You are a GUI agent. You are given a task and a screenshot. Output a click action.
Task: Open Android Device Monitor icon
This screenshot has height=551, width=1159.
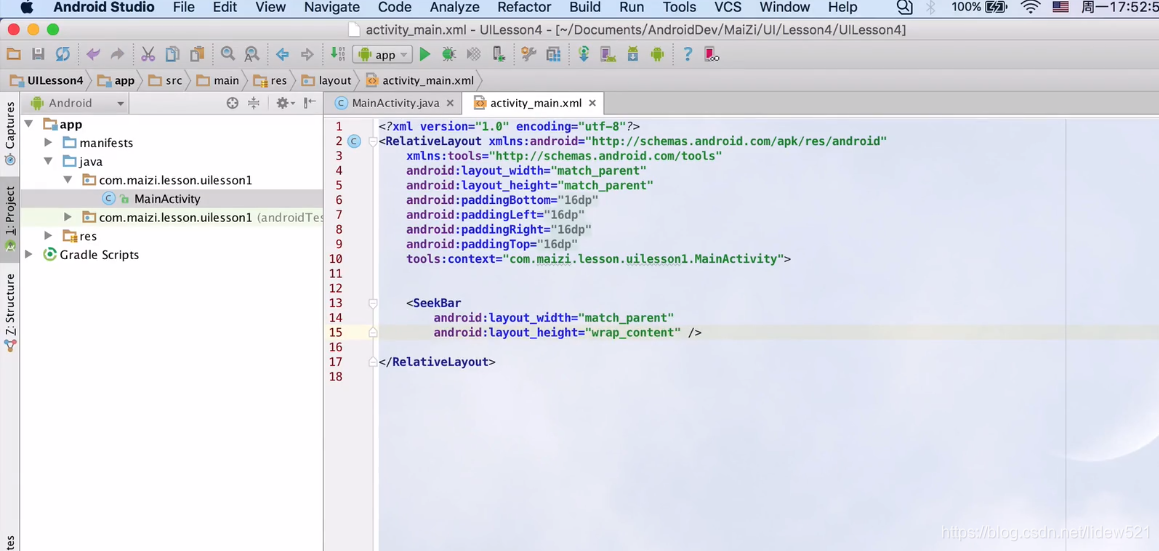pyautogui.click(x=657, y=54)
